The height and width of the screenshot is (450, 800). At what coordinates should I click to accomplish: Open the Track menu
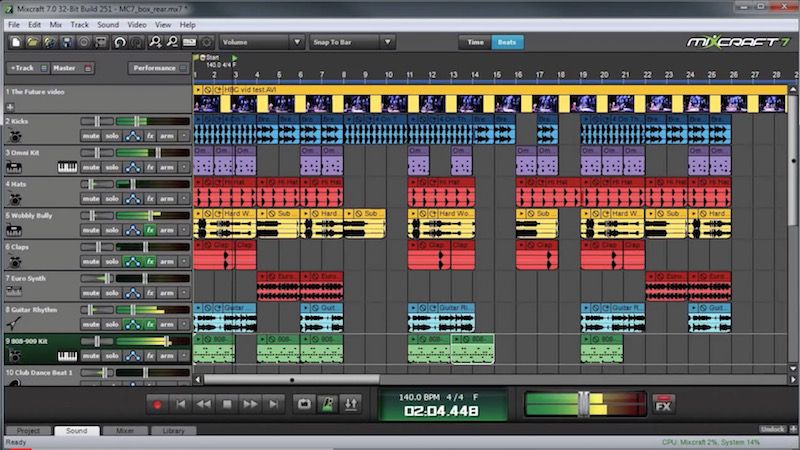click(79, 25)
